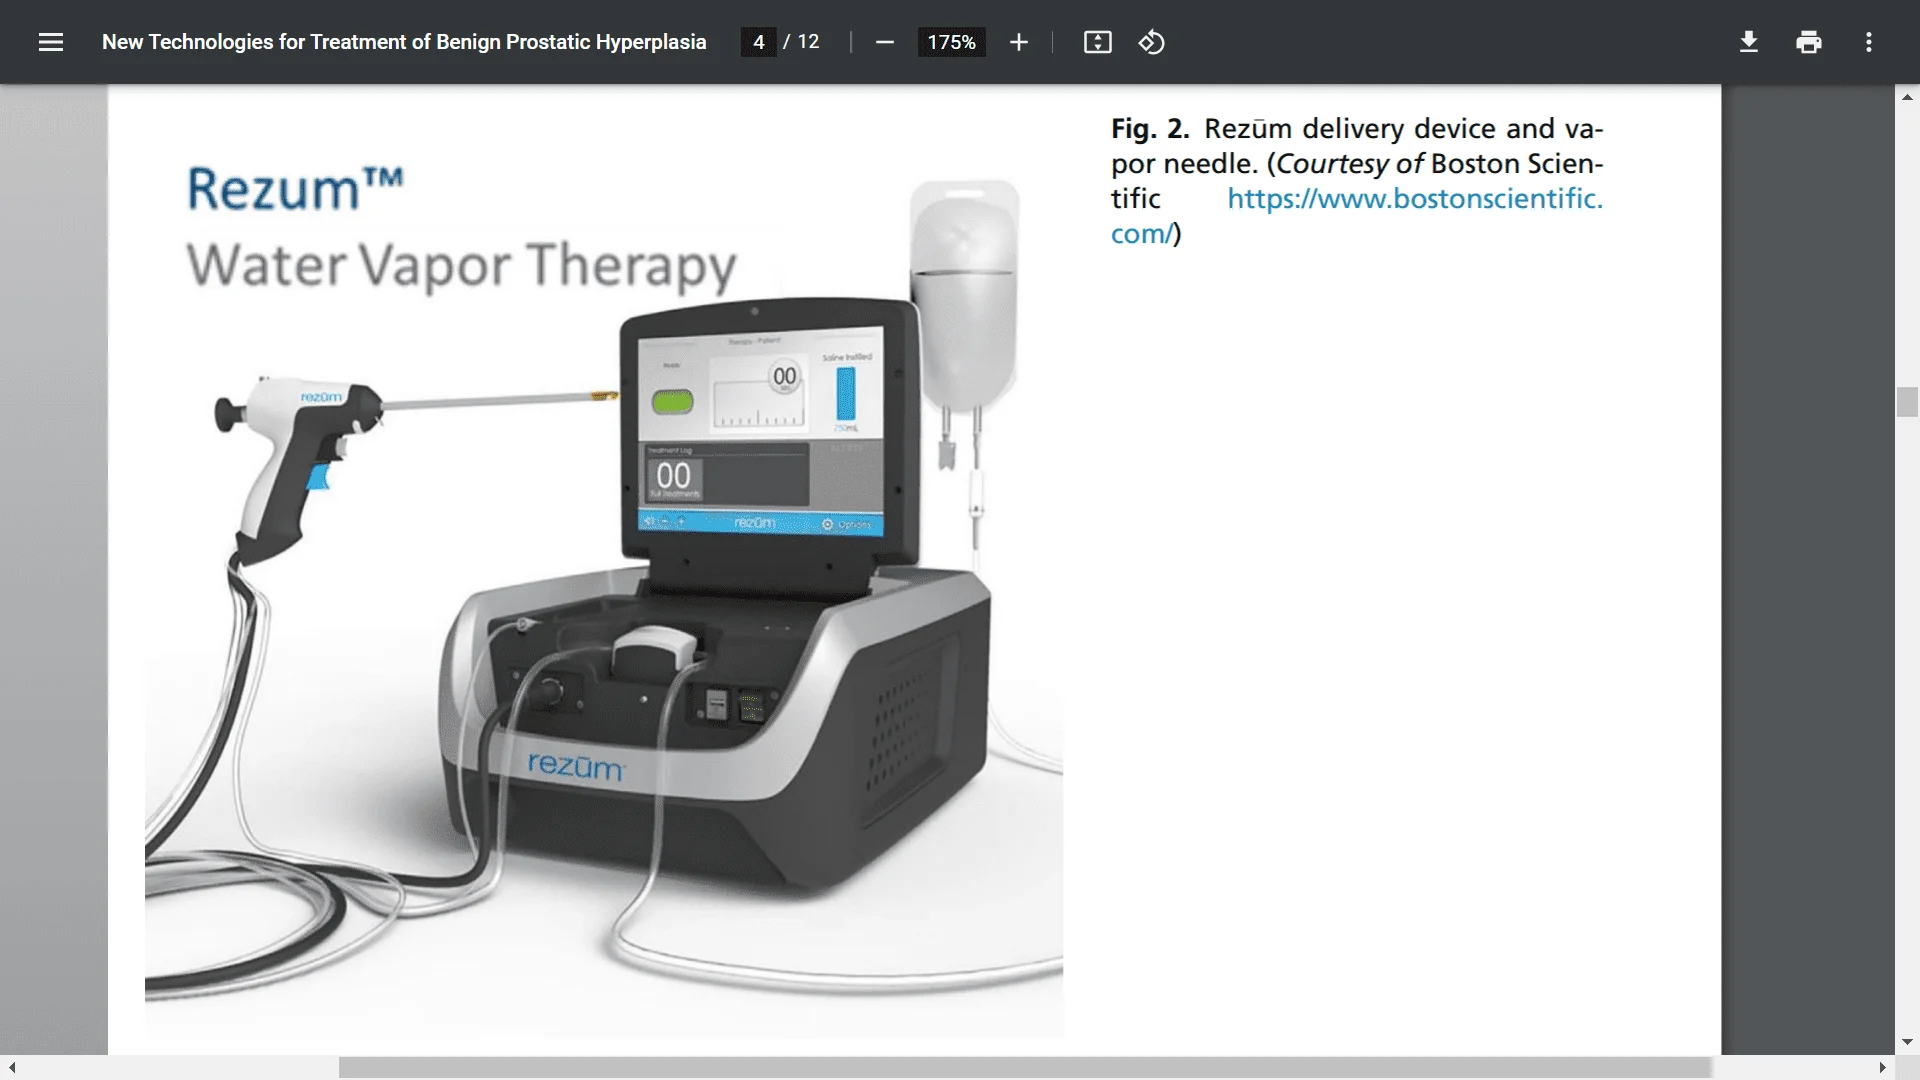Click the scroll right arrow
The image size is (1920, 1080).
tap(1883, 1068)
